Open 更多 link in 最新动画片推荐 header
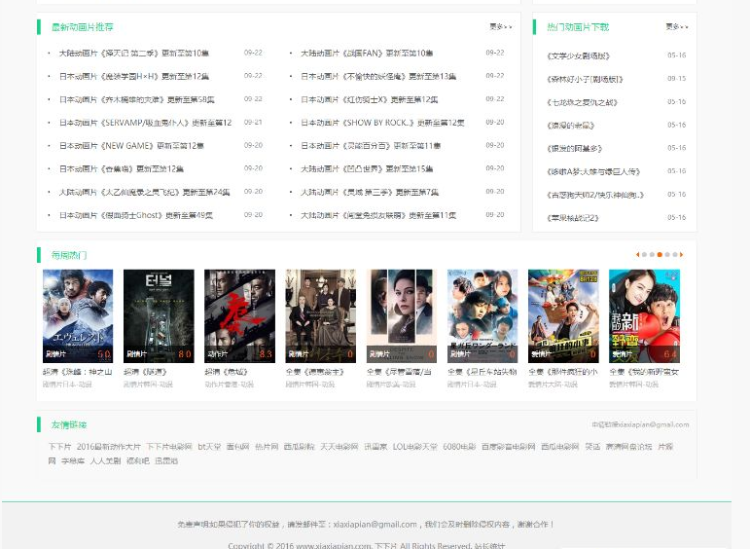This screenshot has width=750, height=549. (x=500, y=27)
